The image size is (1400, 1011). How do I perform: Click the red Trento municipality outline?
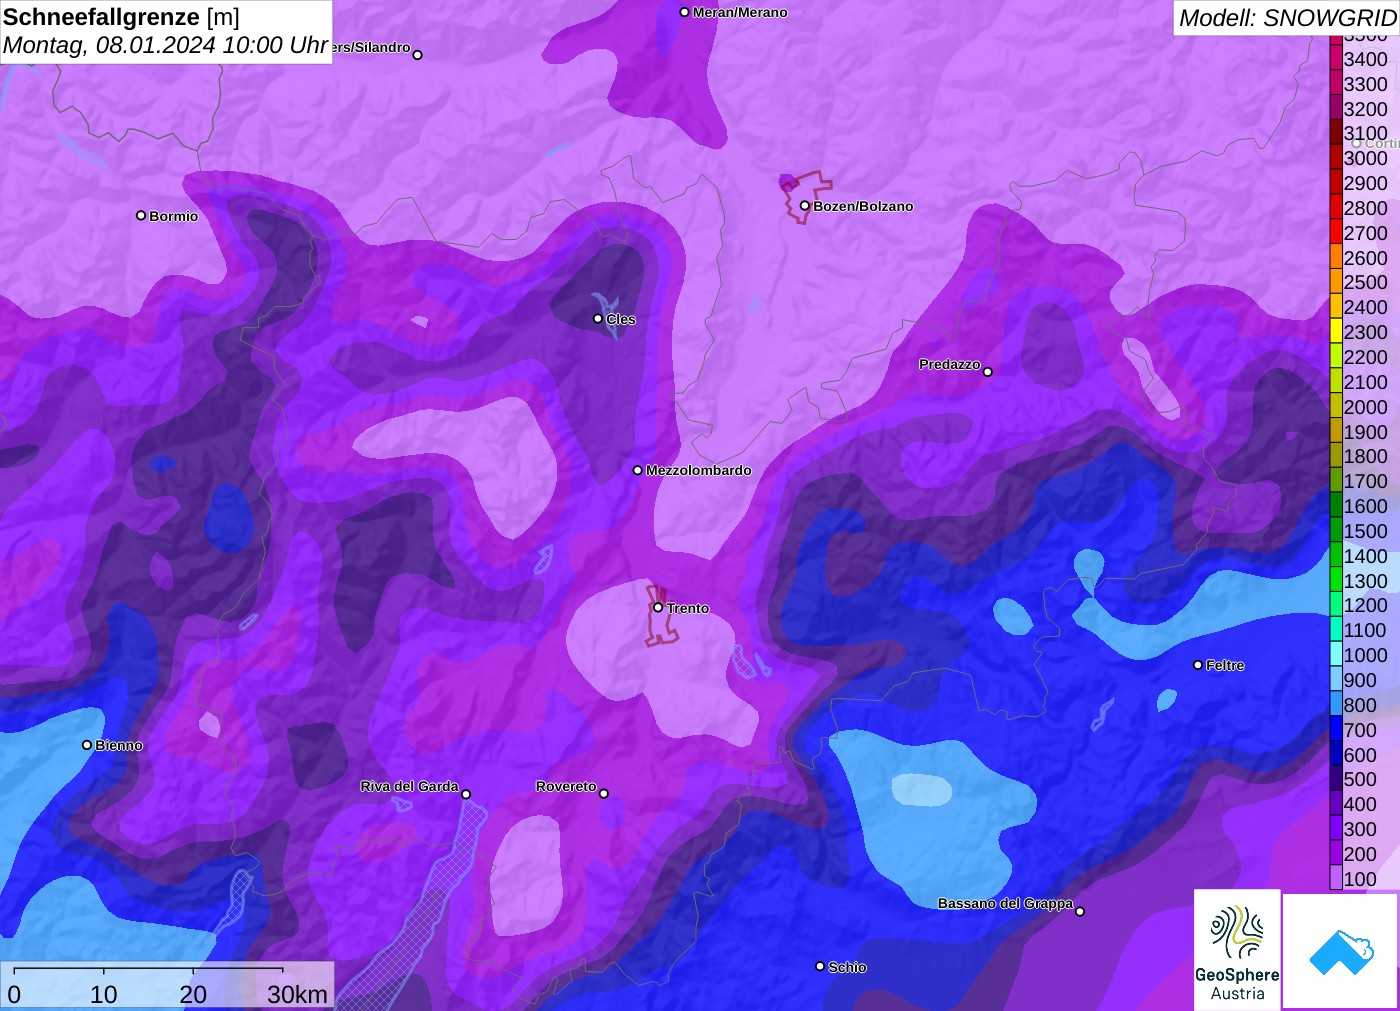point(661,616)
